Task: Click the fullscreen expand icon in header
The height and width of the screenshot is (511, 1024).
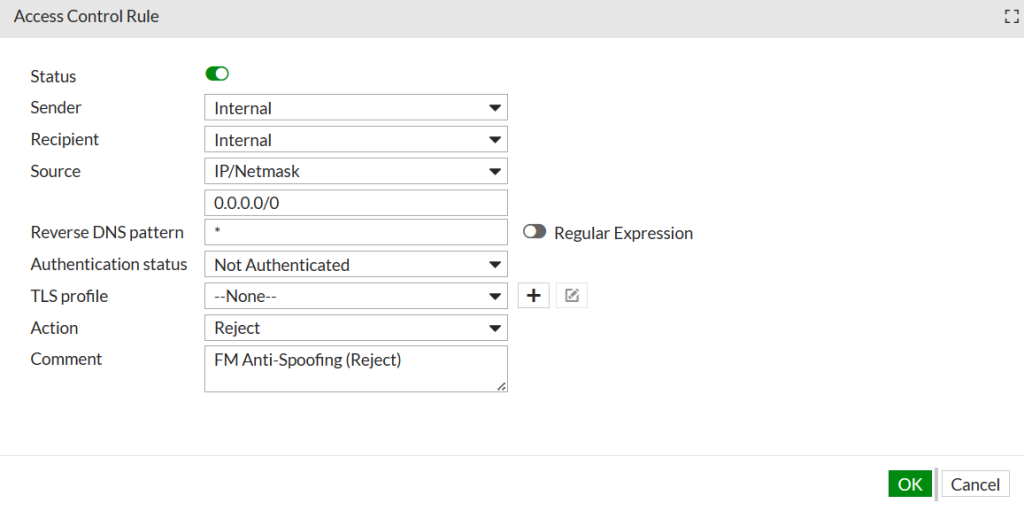Action: click(1010, 17)
